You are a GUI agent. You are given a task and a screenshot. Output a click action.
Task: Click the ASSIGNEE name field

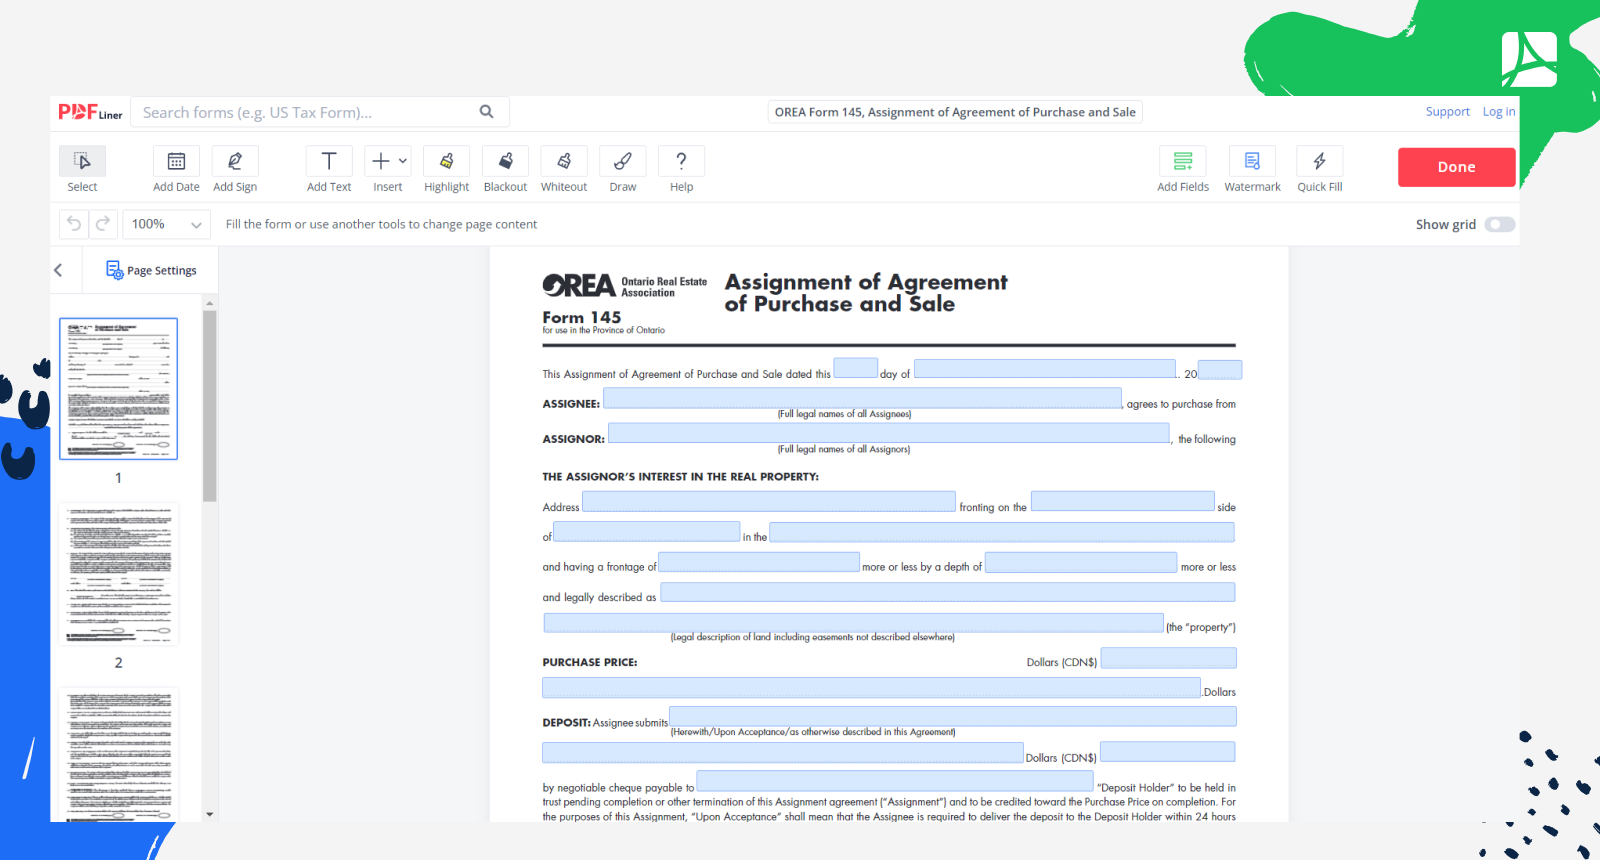[862, 398]
